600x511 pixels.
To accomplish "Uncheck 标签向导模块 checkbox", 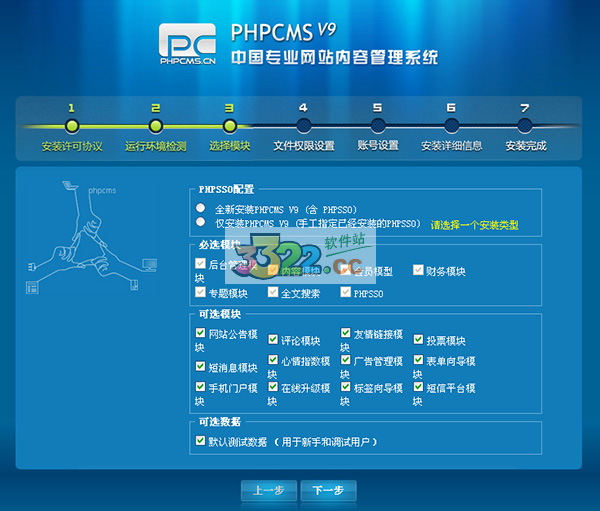I will (x=346, y=387).
